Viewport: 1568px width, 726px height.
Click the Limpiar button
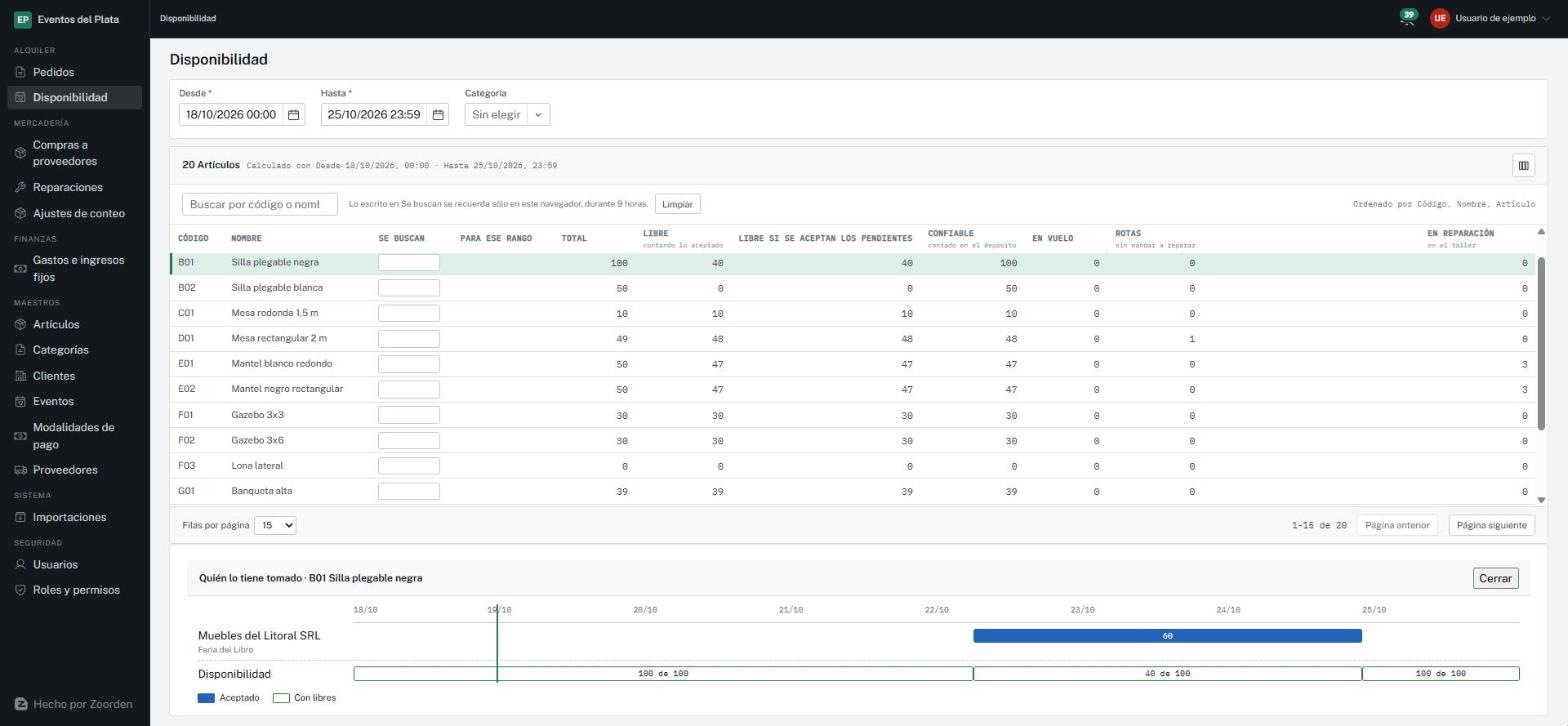point(677,204)
